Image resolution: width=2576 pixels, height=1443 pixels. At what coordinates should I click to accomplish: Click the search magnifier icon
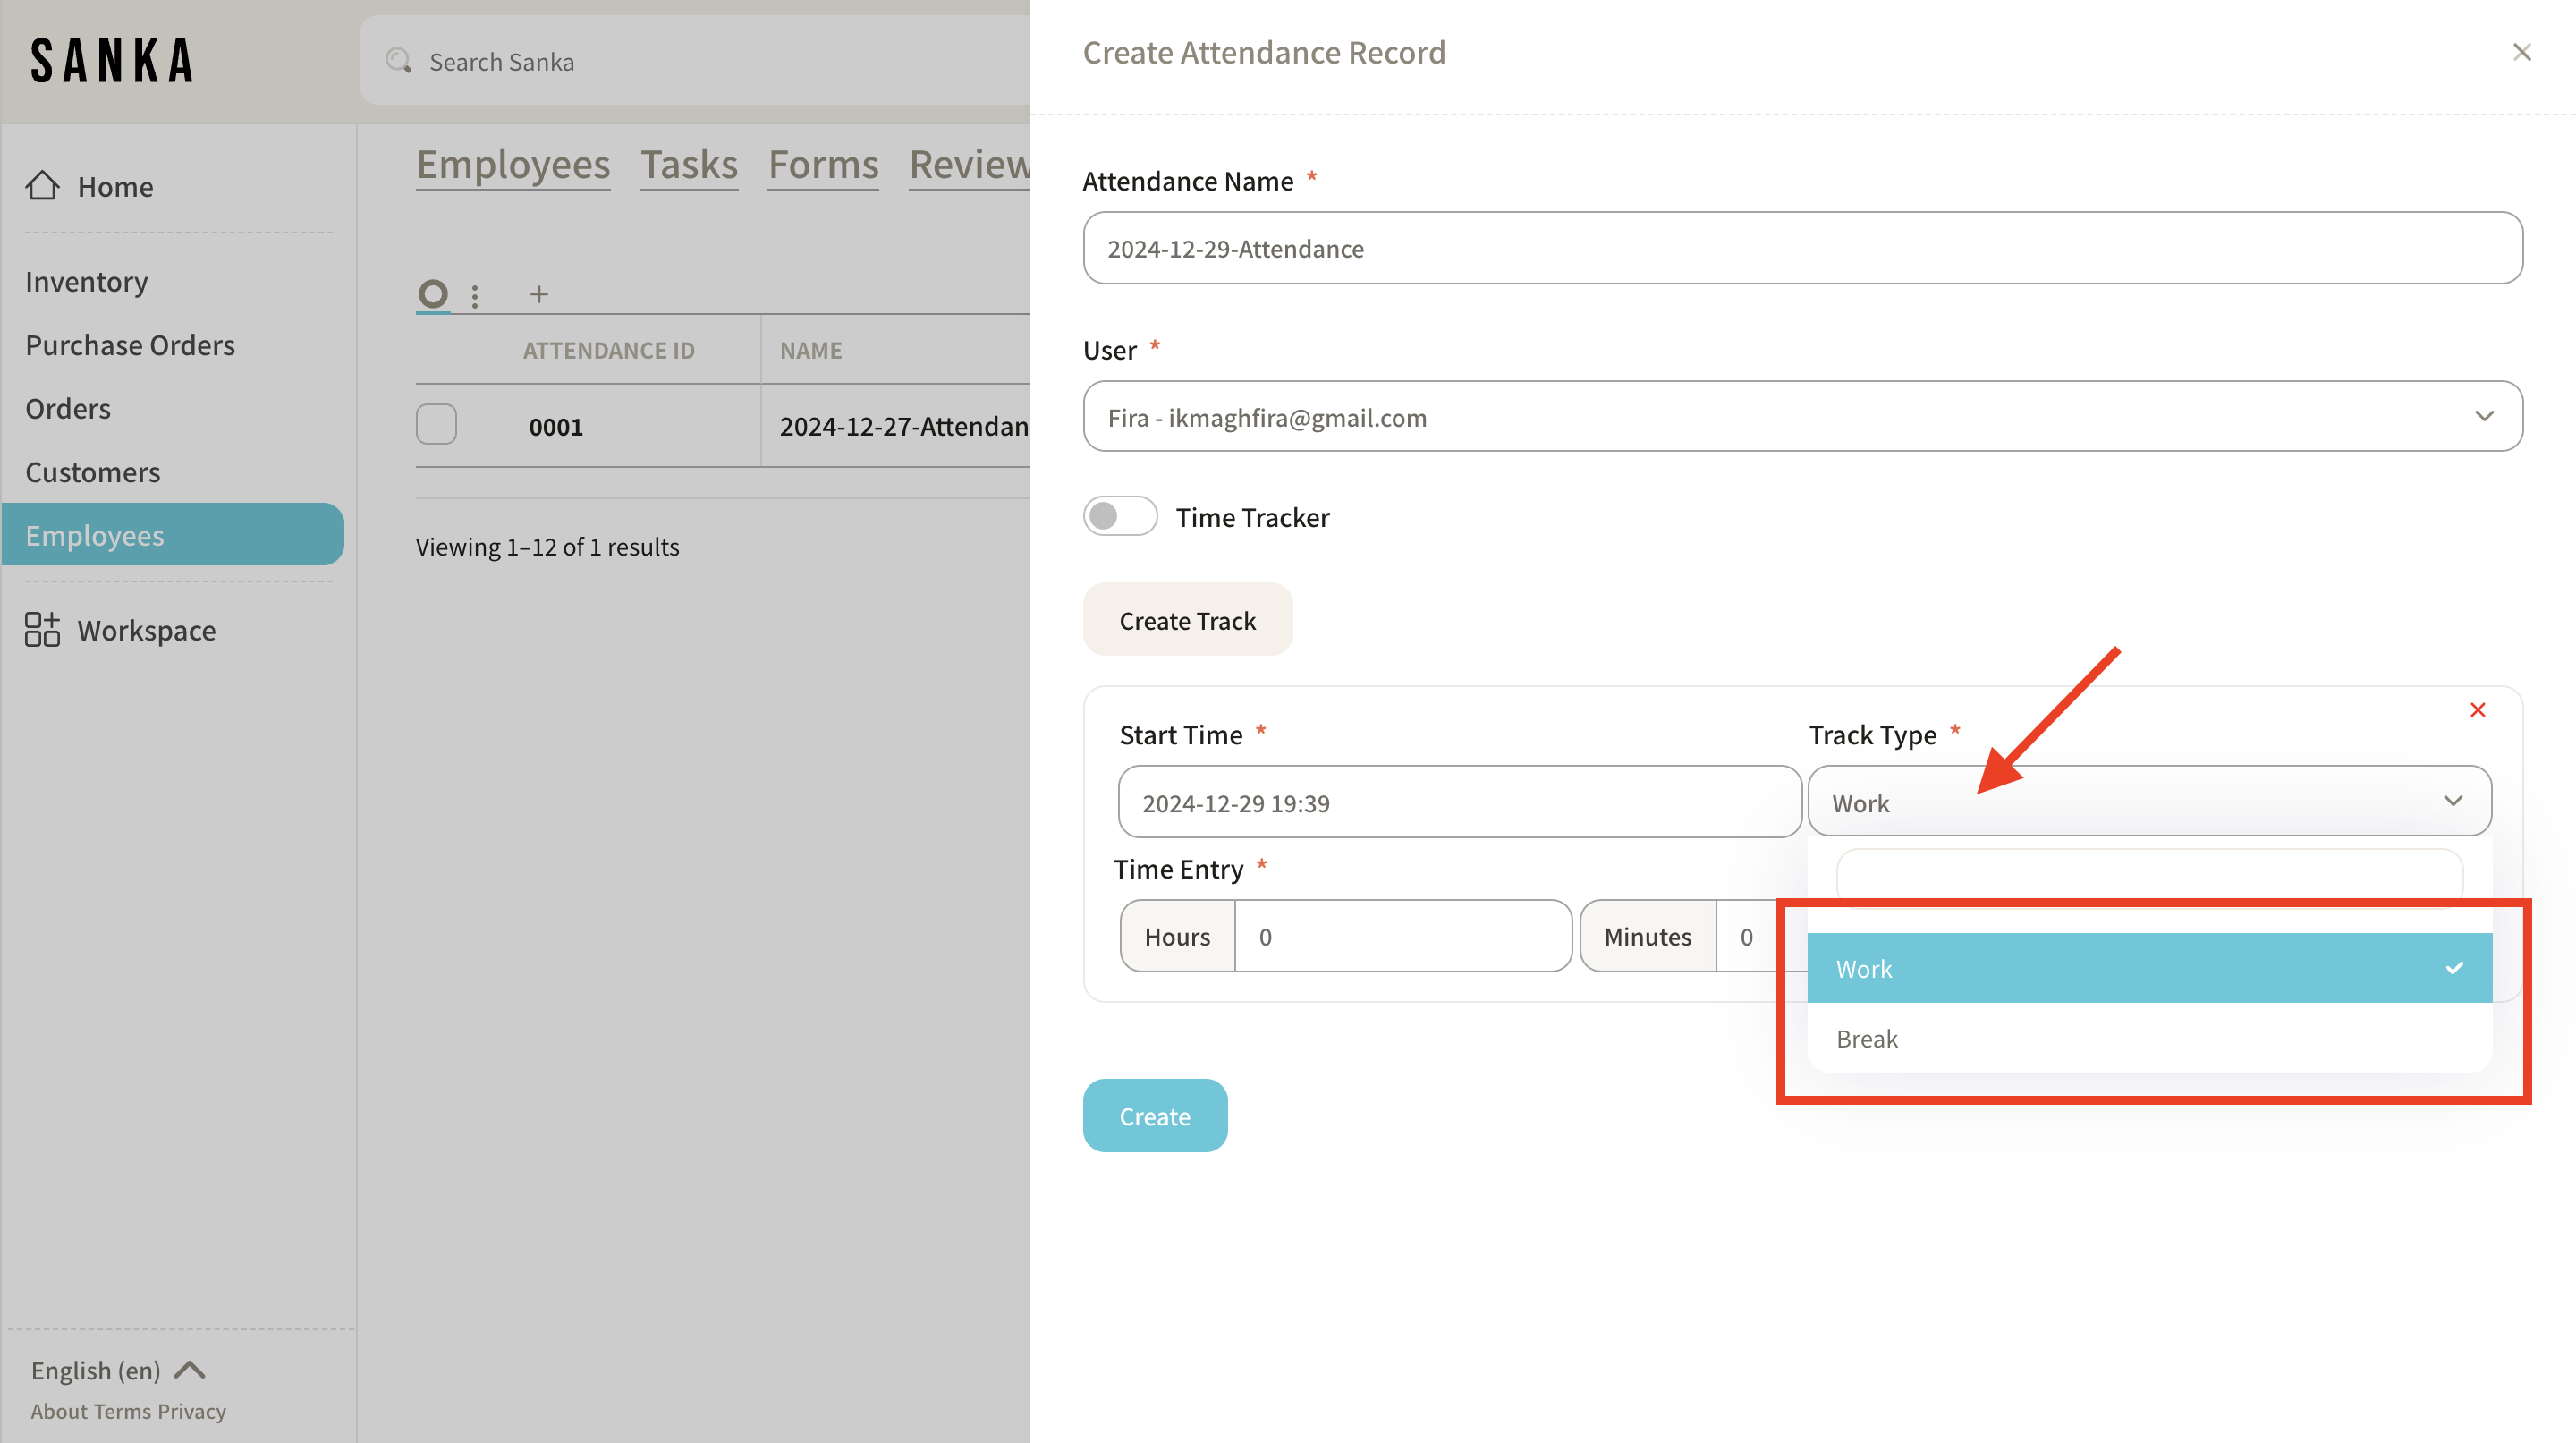pos(399,61)
